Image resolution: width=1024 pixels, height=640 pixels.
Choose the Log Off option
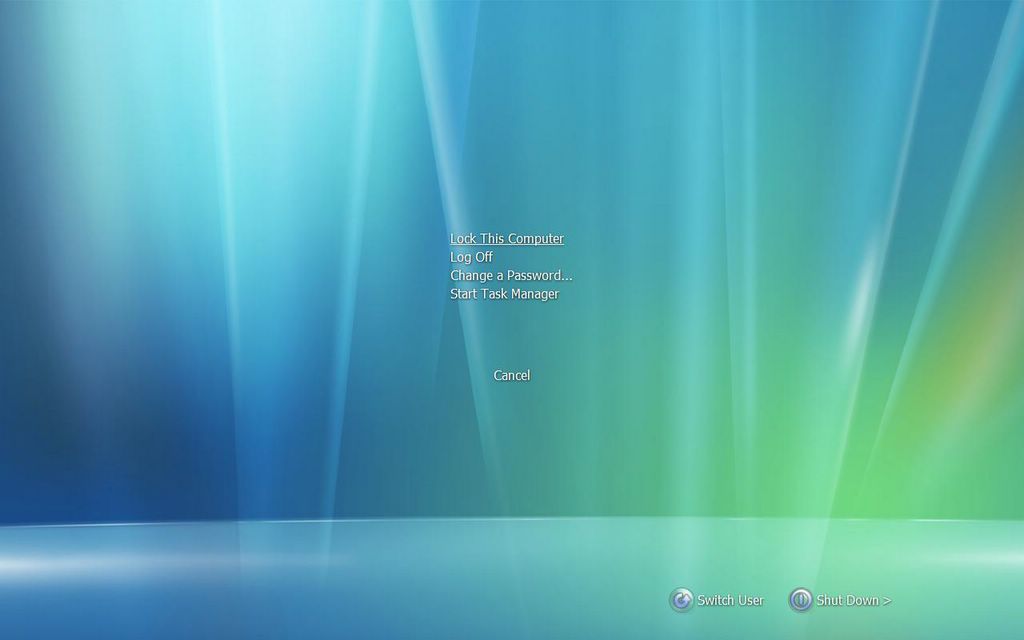click(472, 257)
